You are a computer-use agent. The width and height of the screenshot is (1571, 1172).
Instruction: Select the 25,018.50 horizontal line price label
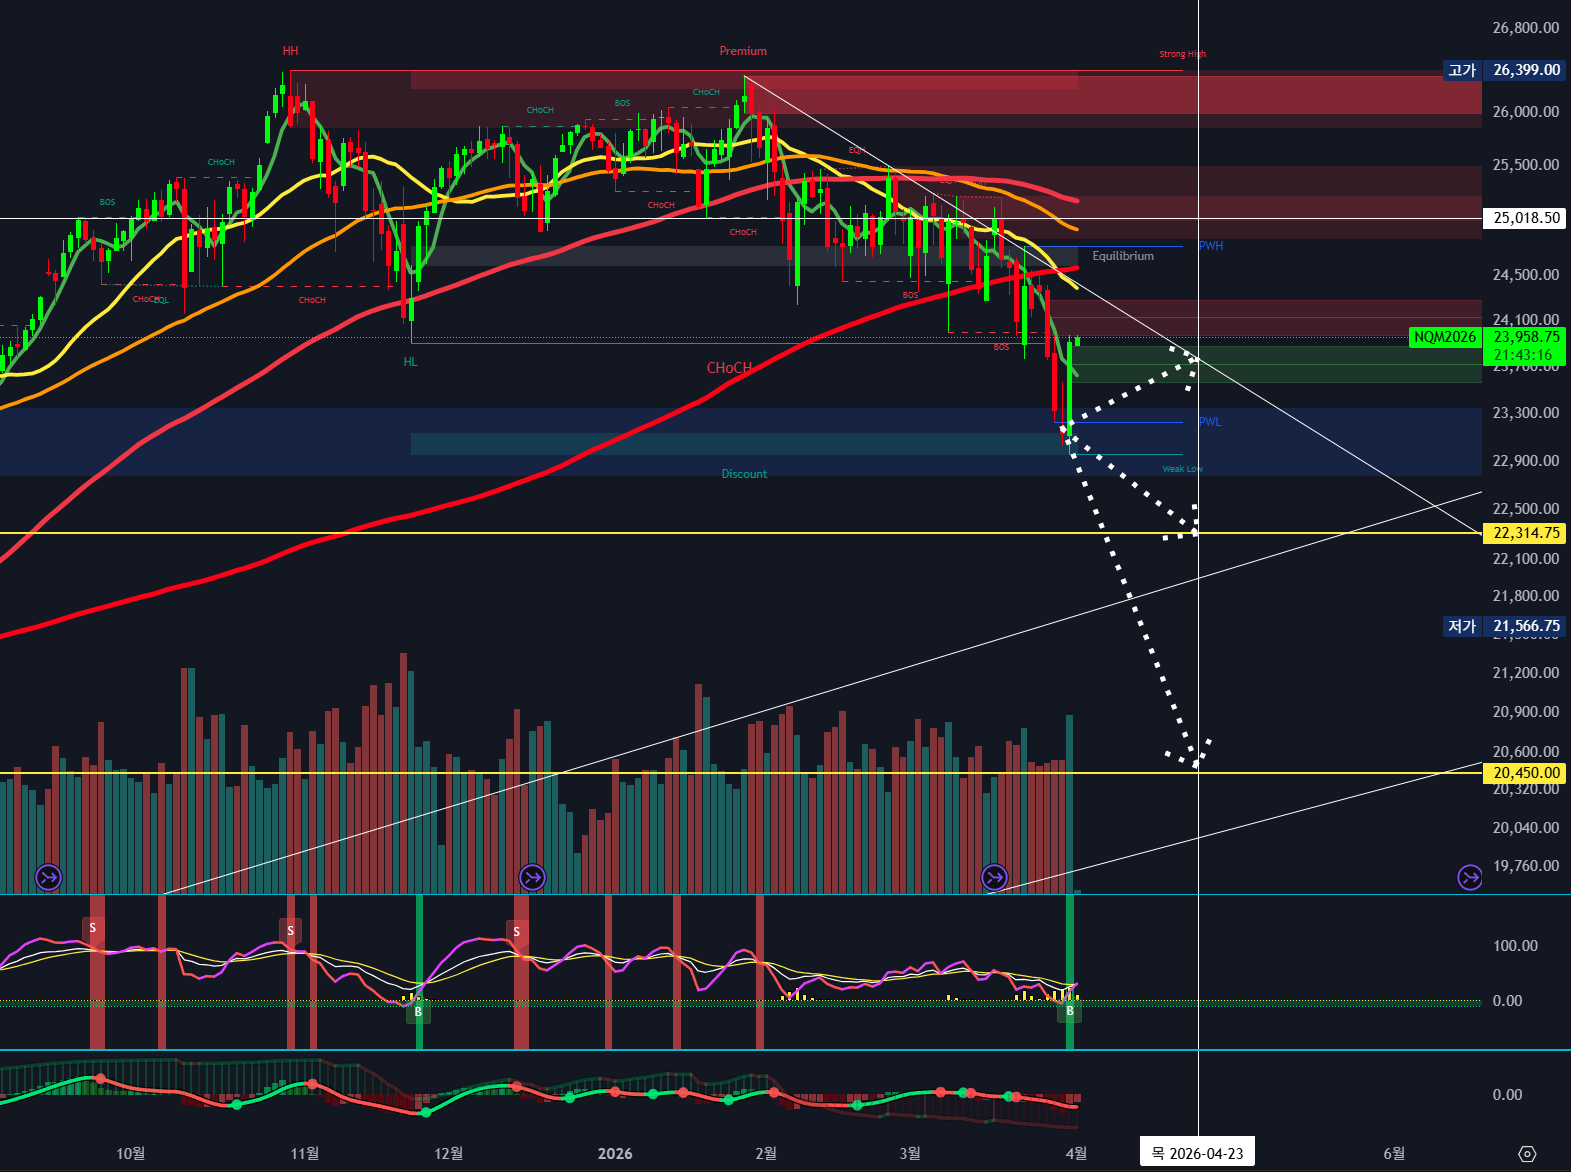point(1525,218)
